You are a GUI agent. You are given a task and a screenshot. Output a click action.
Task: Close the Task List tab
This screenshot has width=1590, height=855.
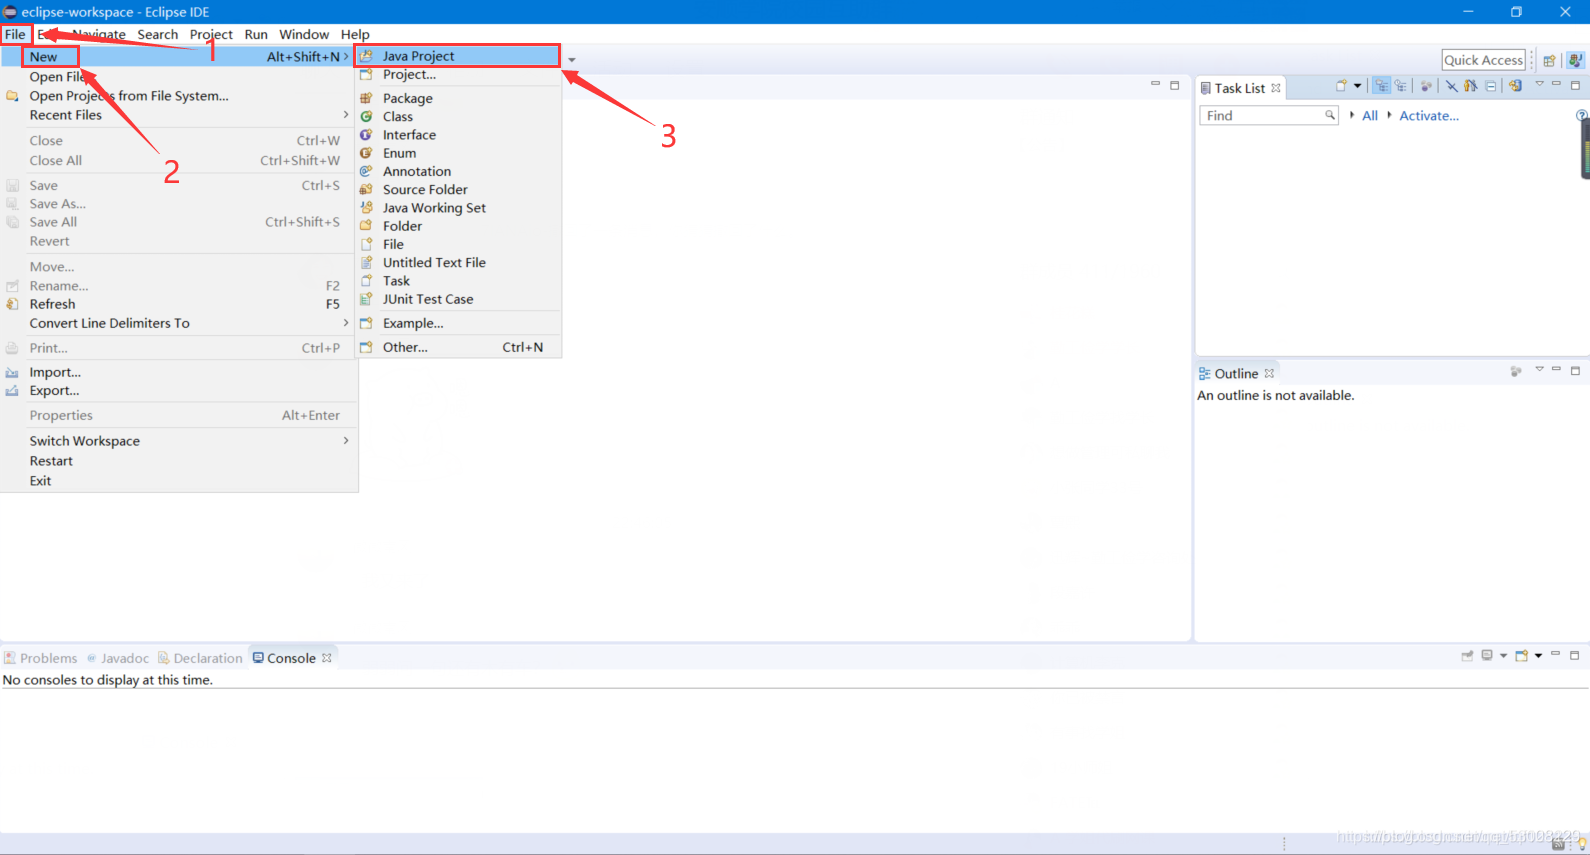click(x=1276, y=88)
